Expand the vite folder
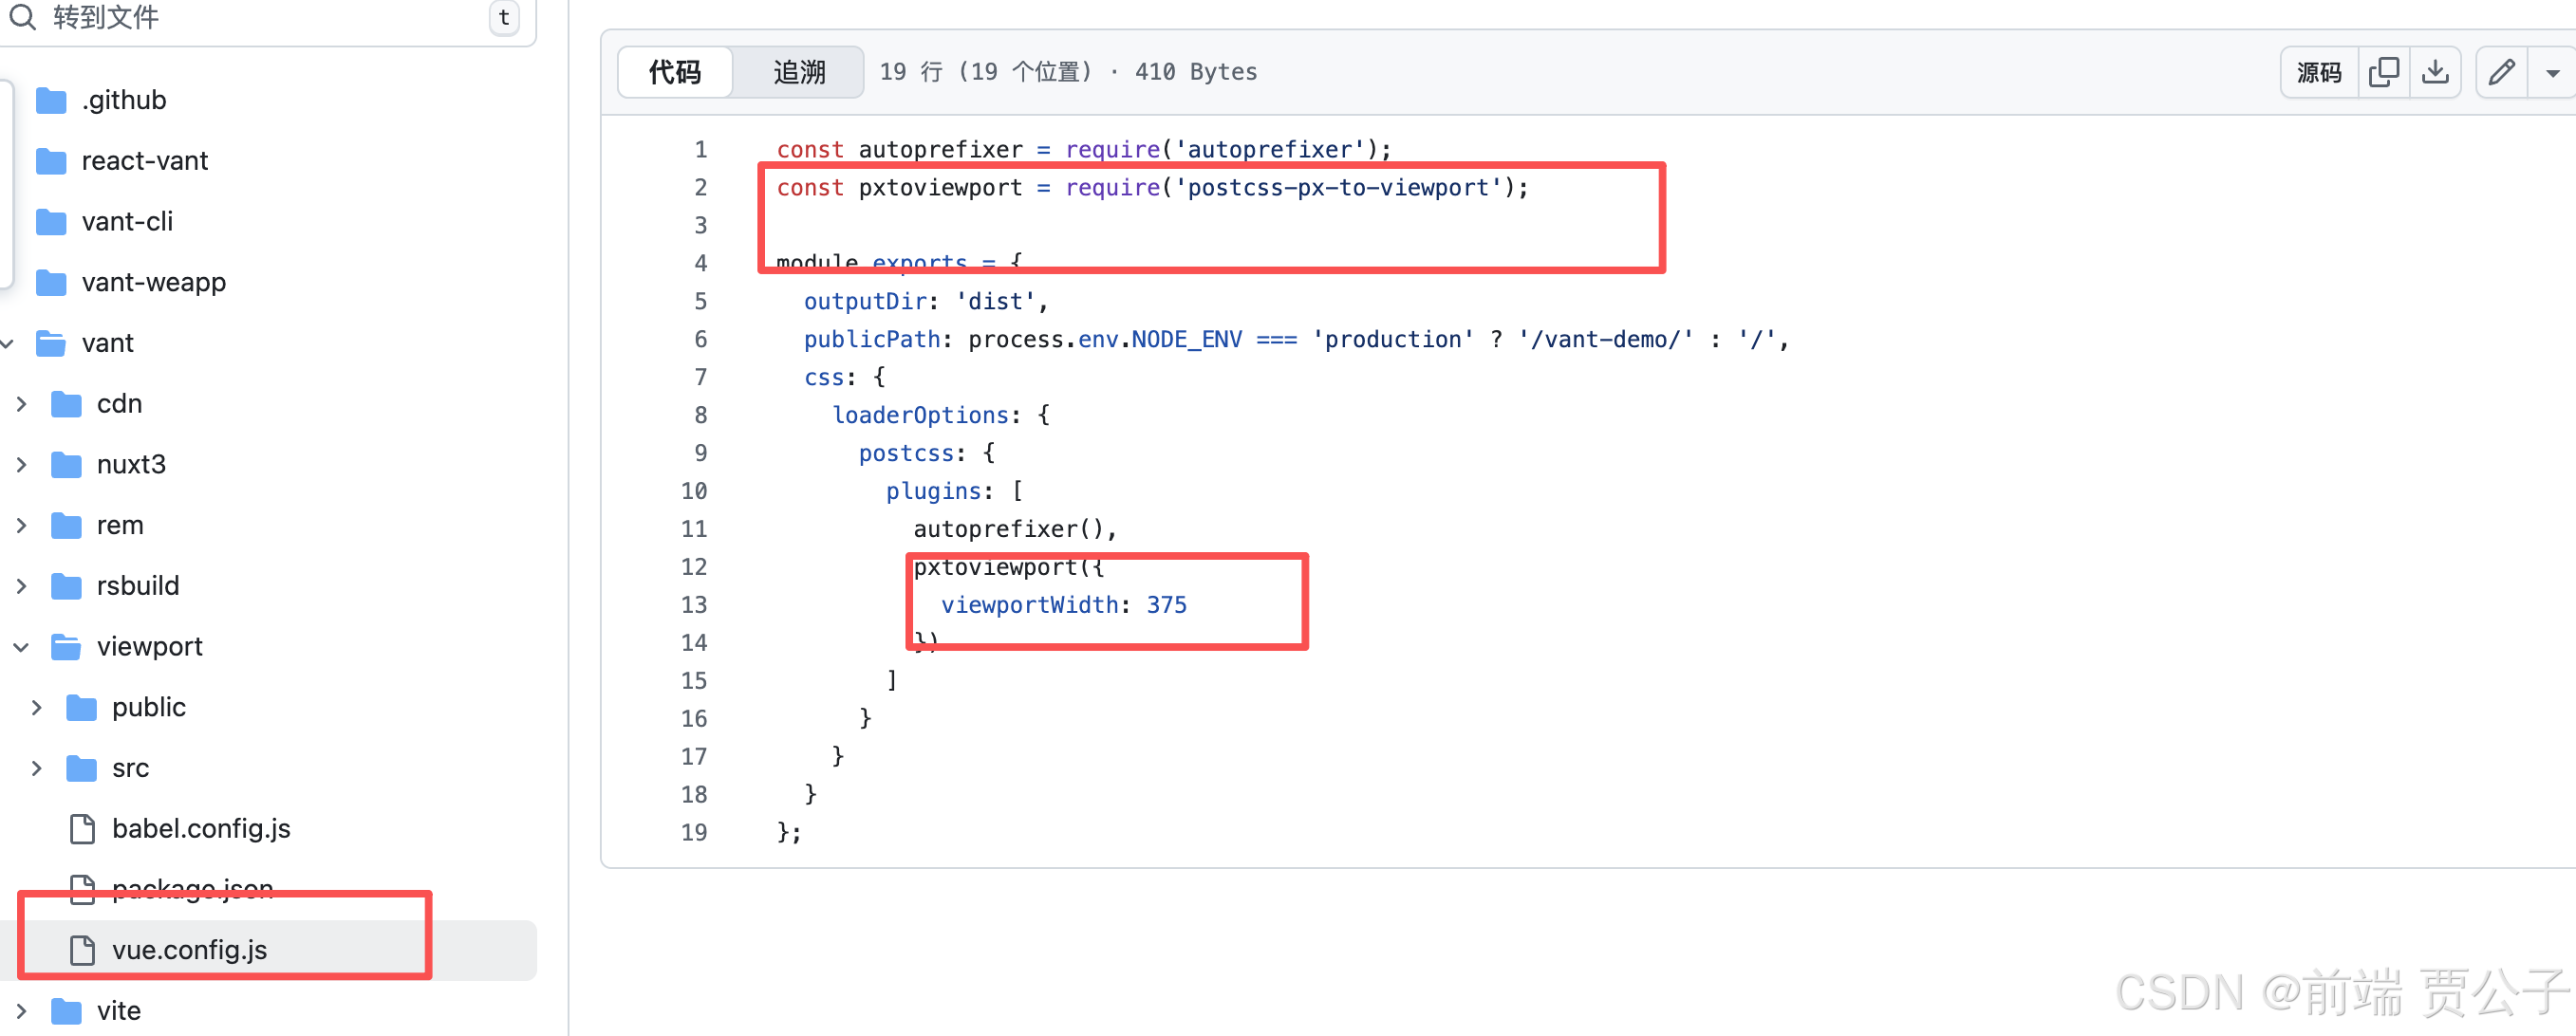Viewport: 2576px width, 1036px height. [21, 1011]
